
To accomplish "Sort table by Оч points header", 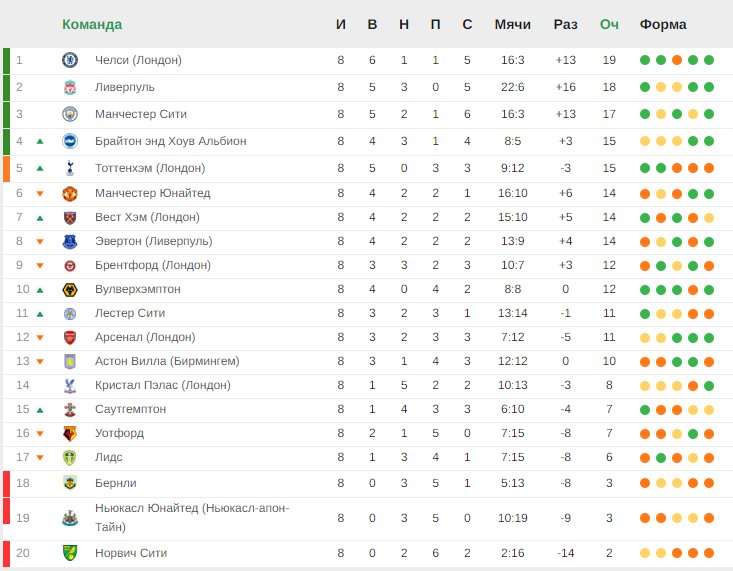I will pos(609,24).
